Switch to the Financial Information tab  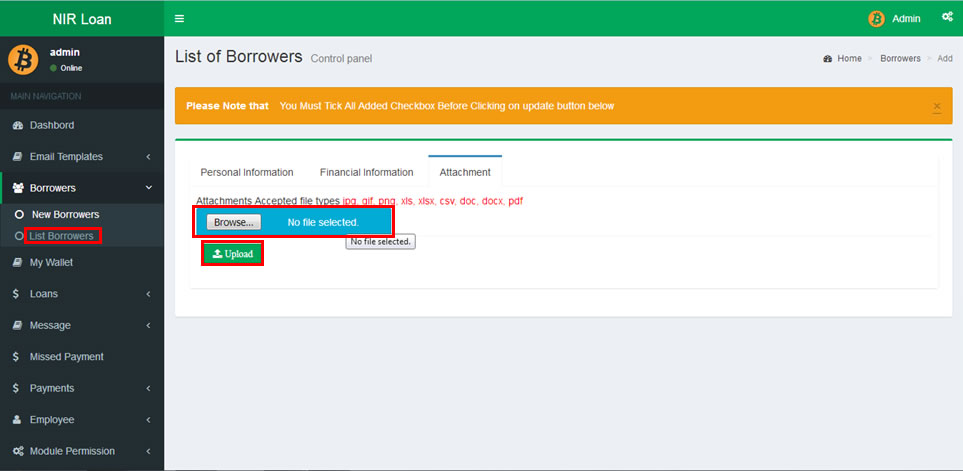click(366, 172)
